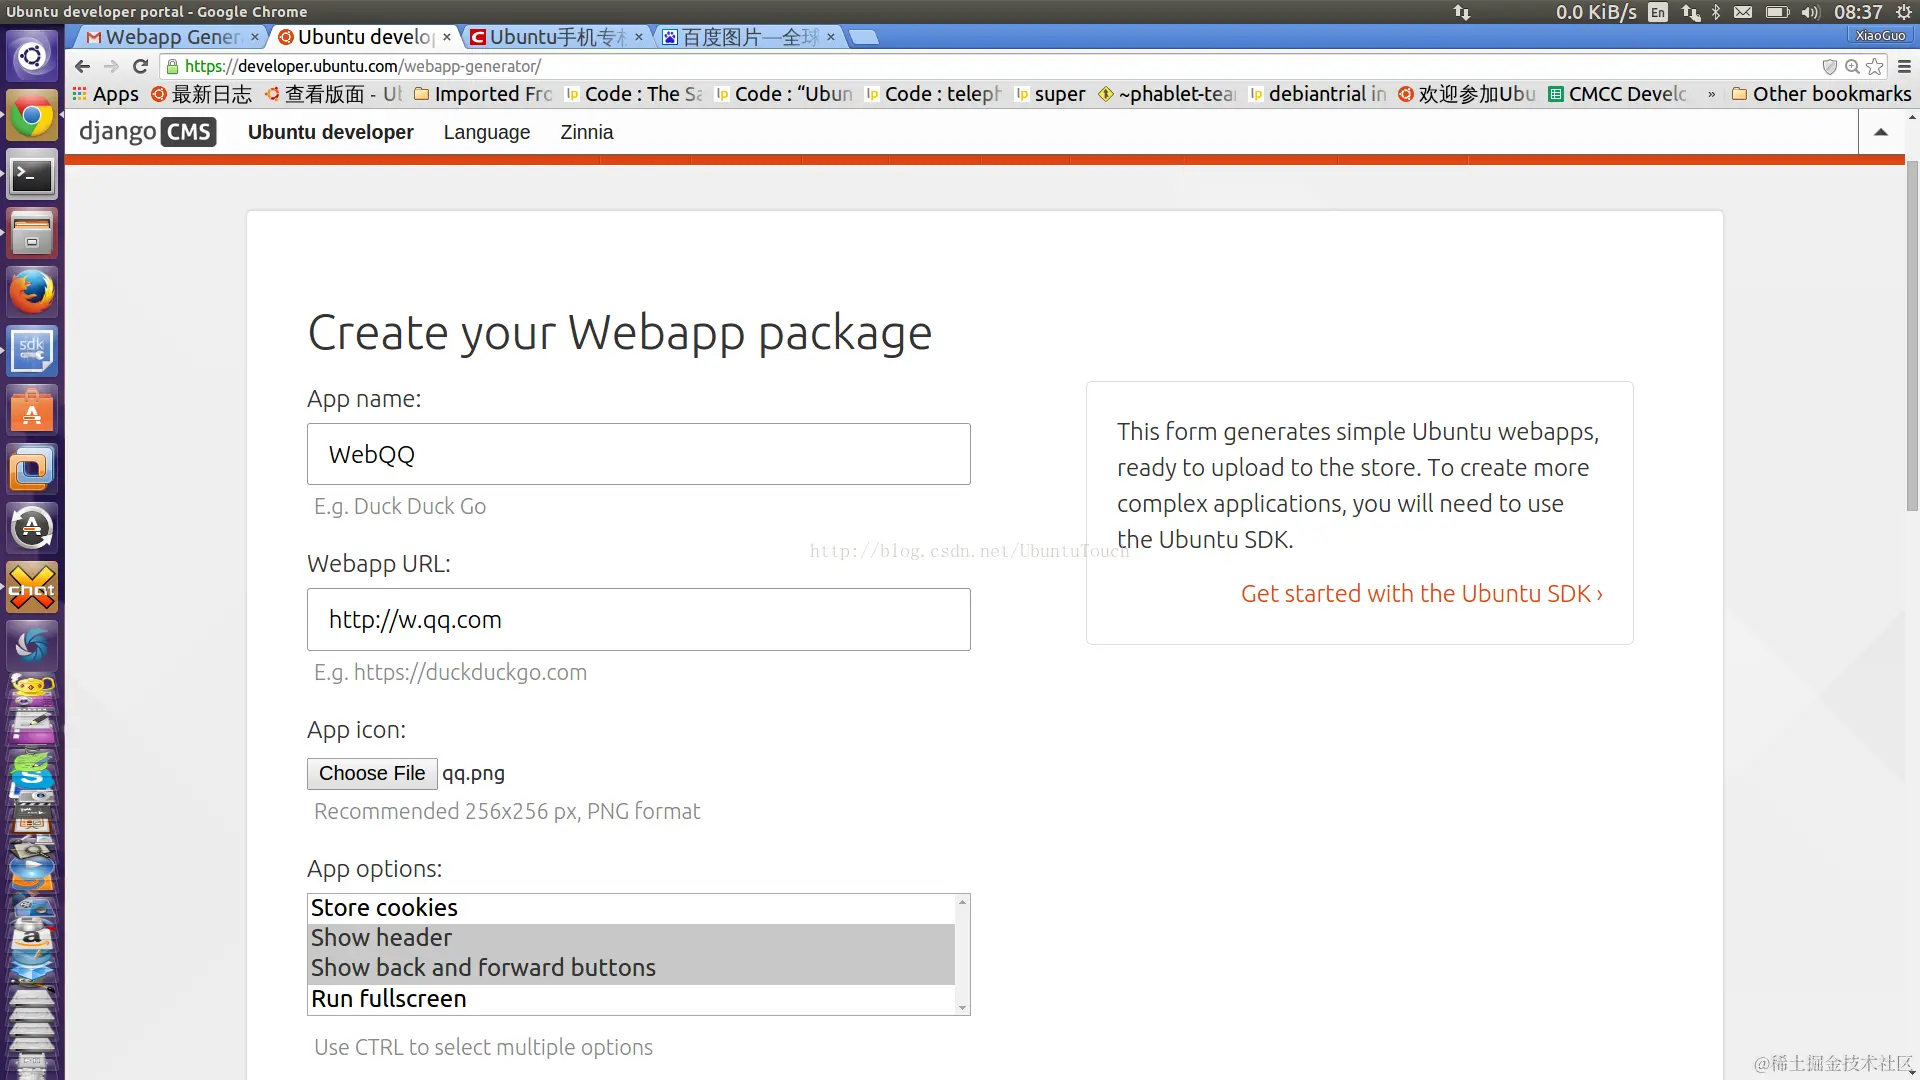
Task: Select the Store cookies option
Action: click(384, 908)
